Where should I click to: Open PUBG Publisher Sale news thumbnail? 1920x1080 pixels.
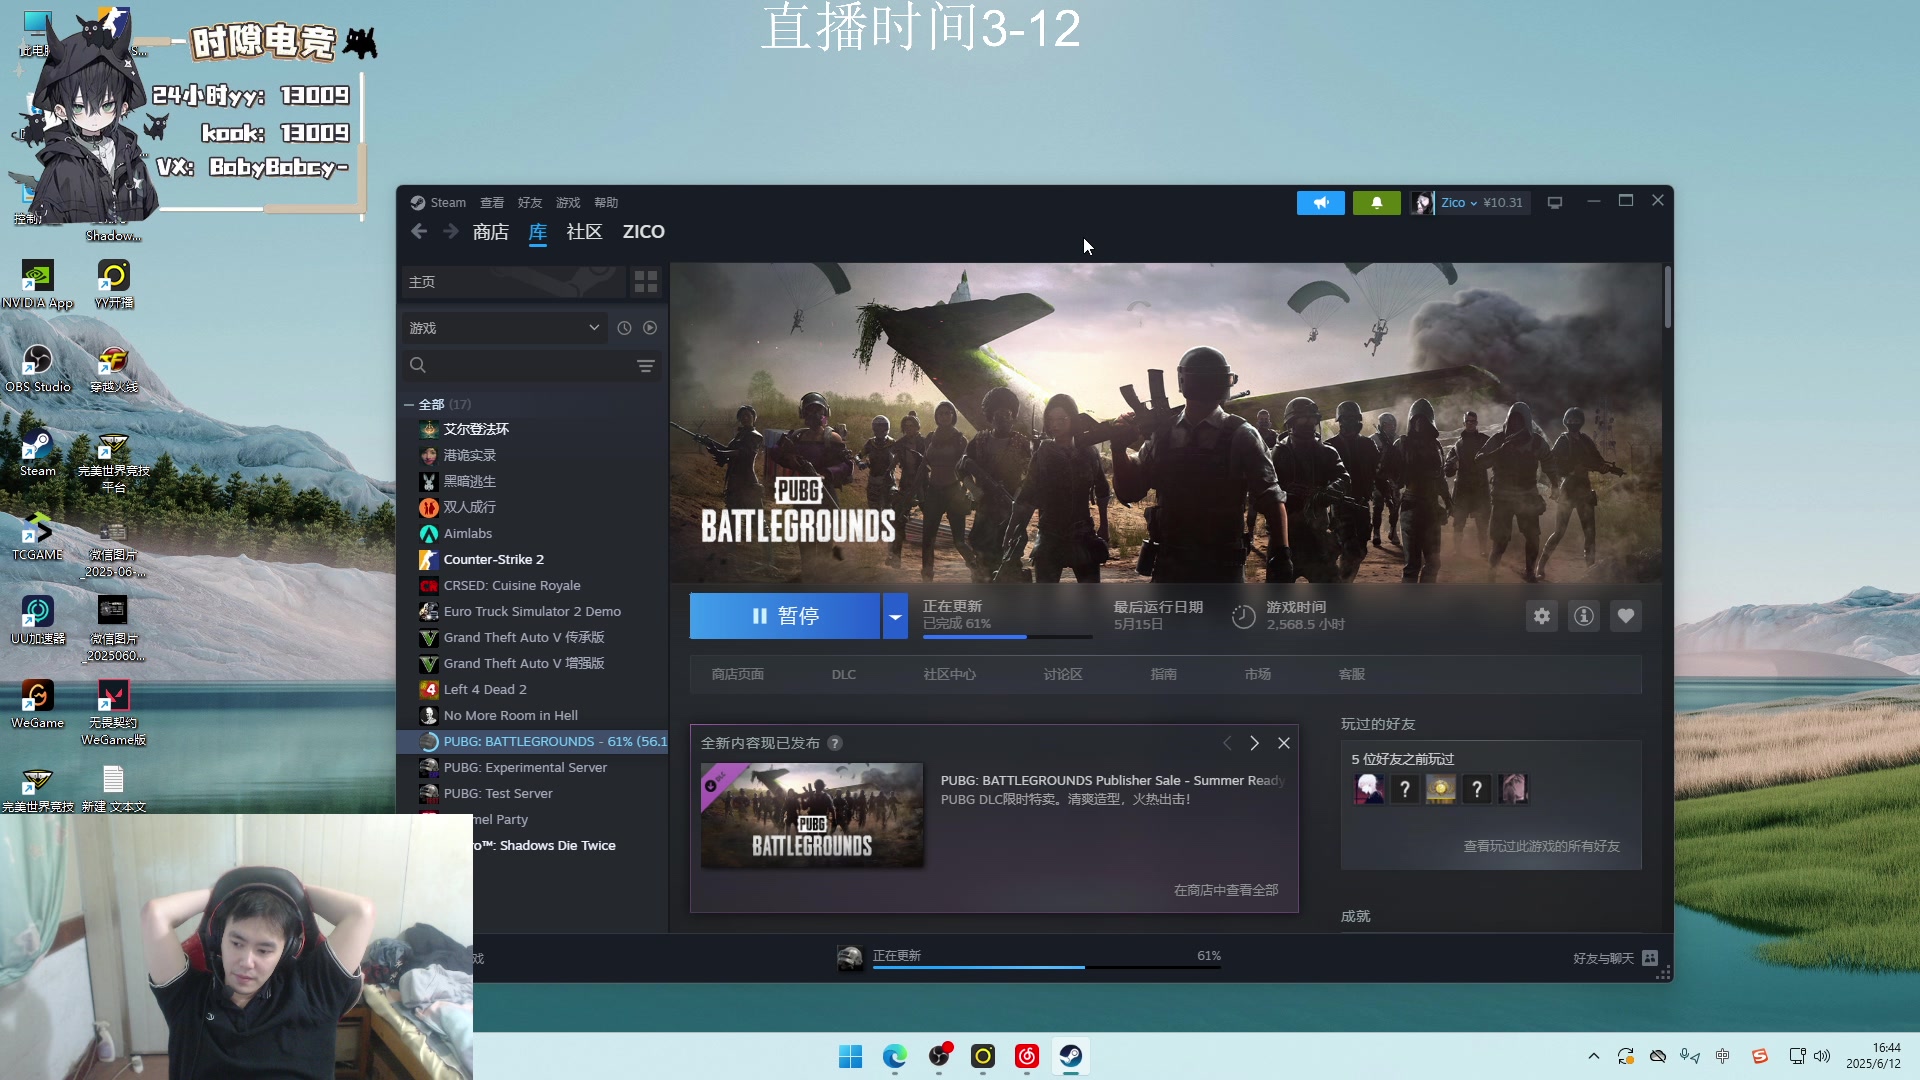pyautogui.click(x=812, y=816)
